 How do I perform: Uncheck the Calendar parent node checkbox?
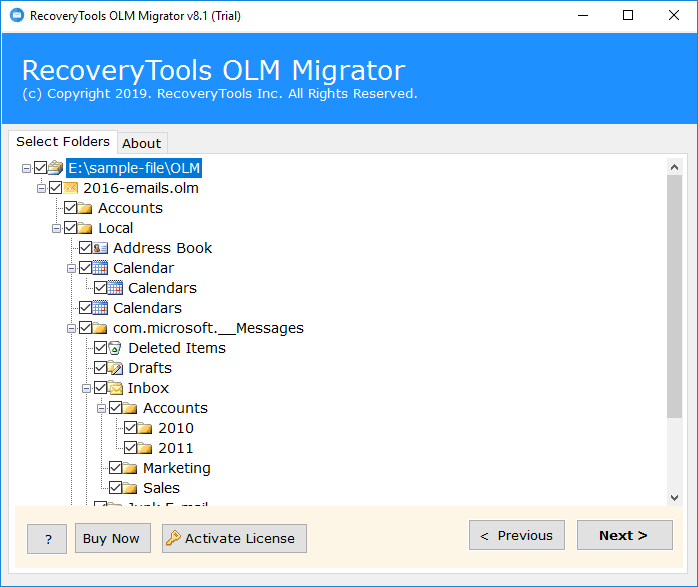(85, 268)
